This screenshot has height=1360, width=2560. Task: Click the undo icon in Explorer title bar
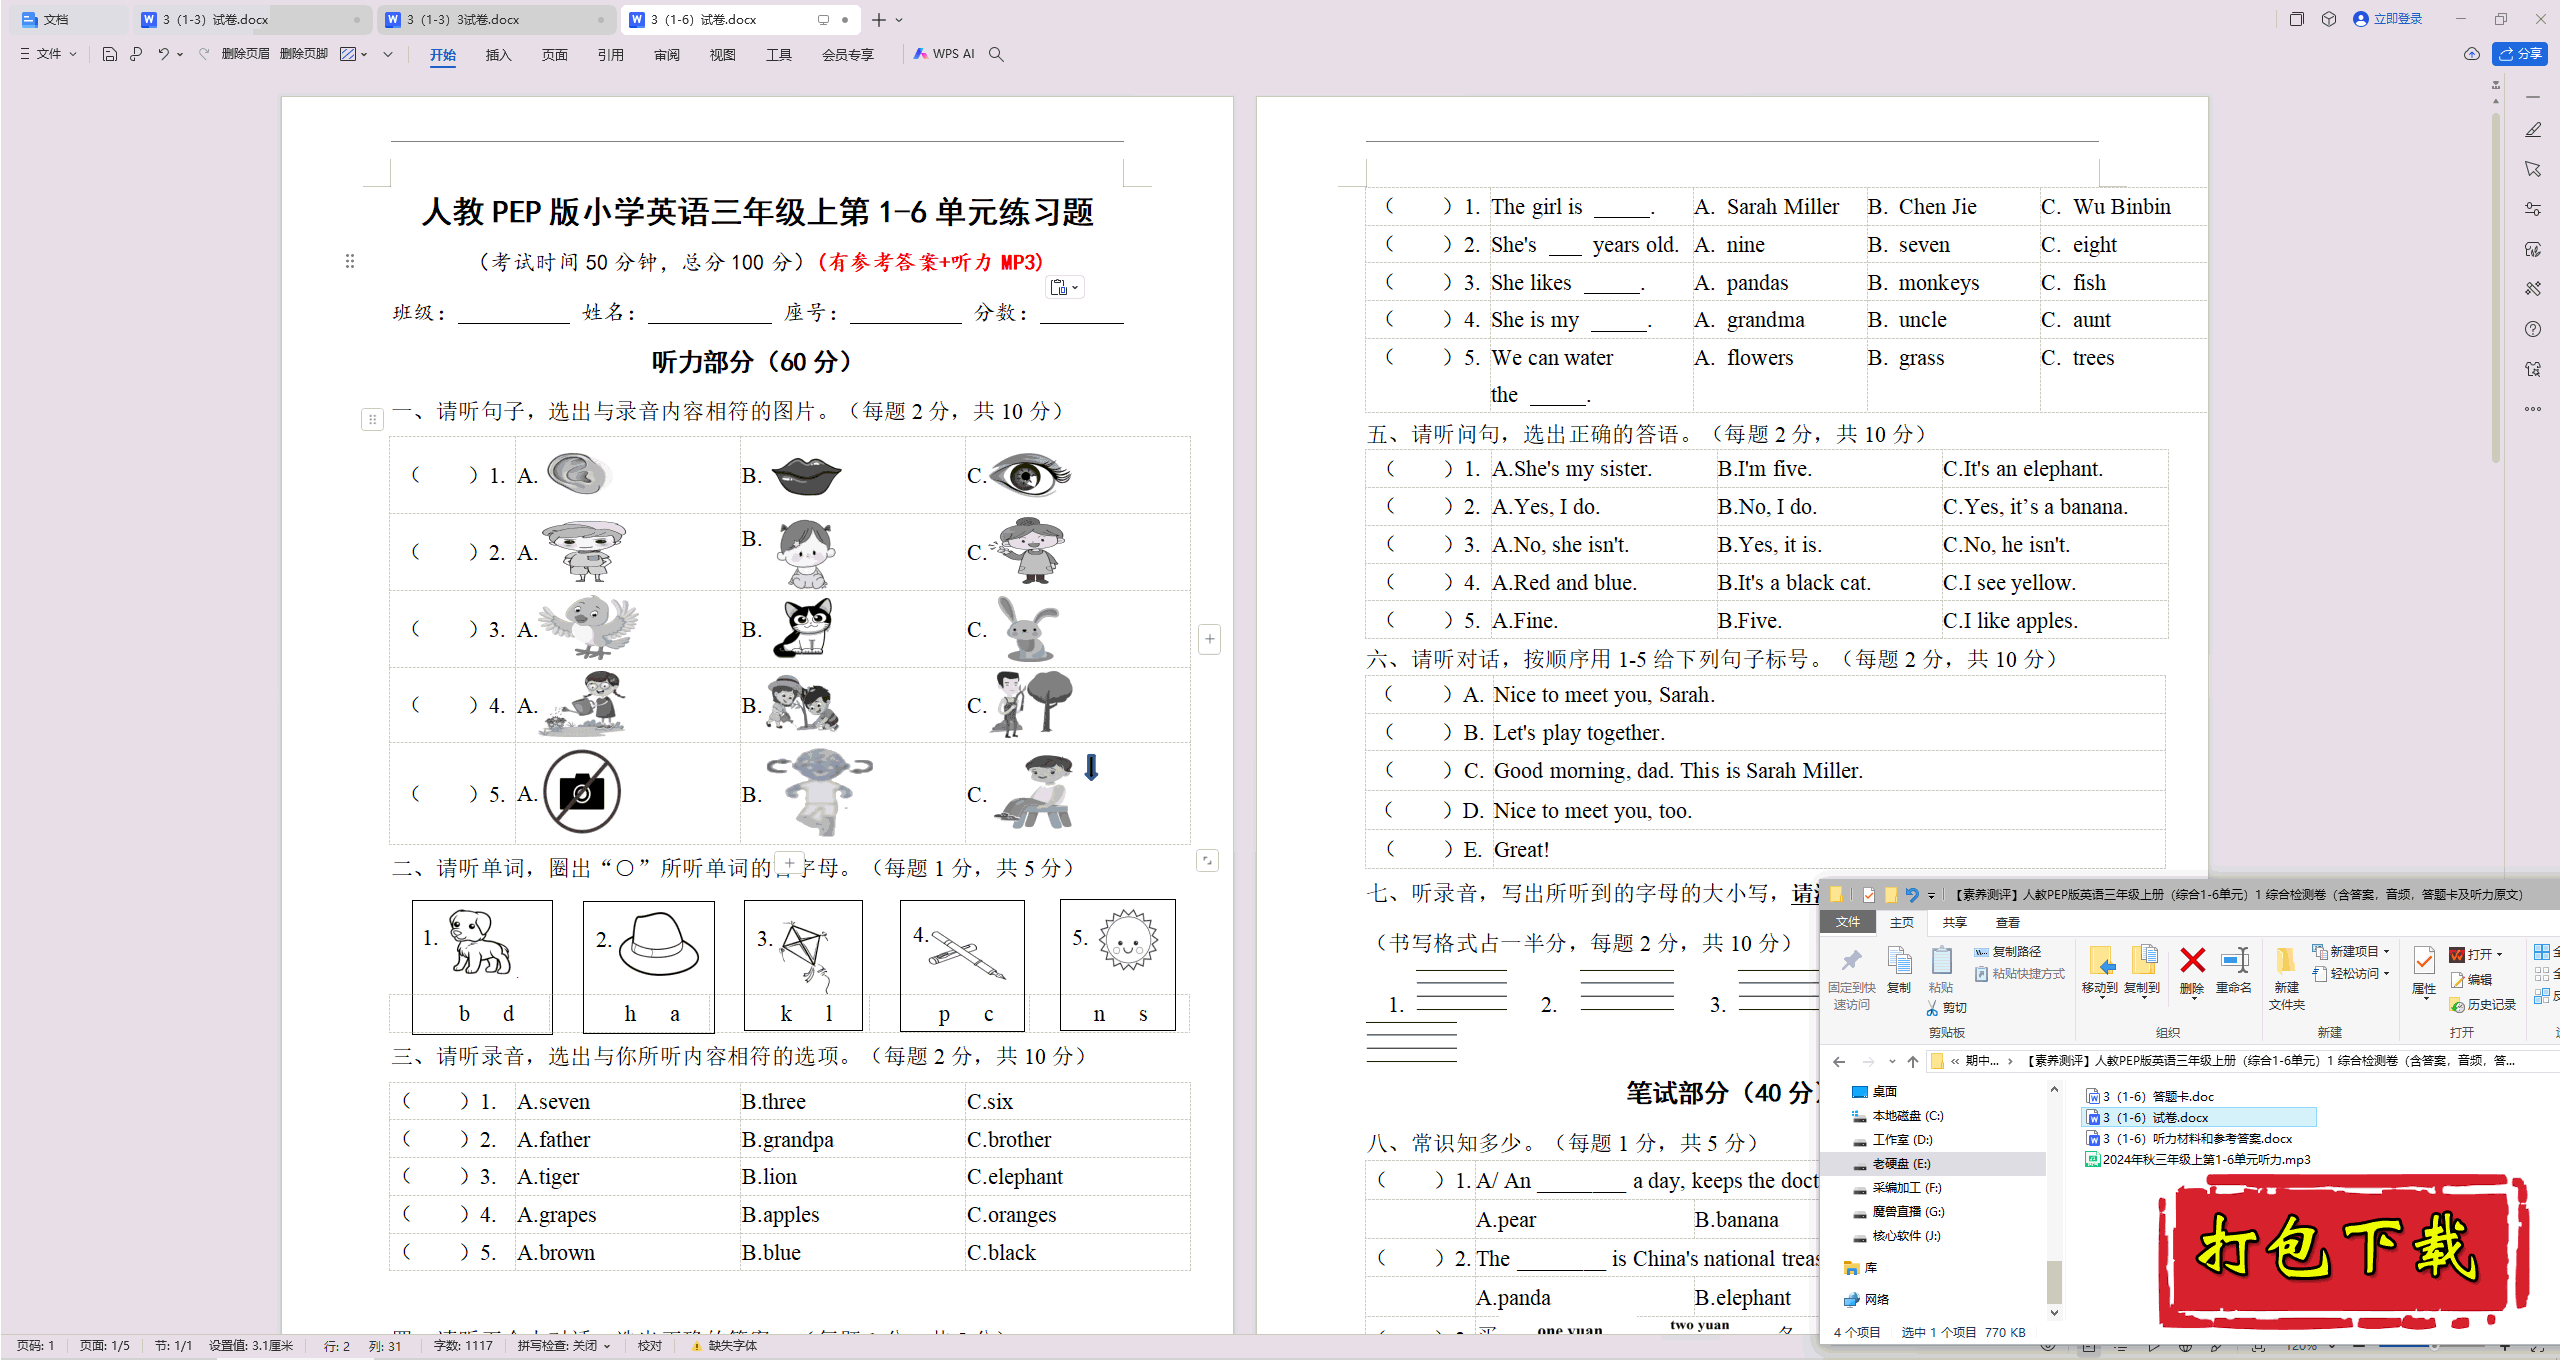coord(1912,894)
